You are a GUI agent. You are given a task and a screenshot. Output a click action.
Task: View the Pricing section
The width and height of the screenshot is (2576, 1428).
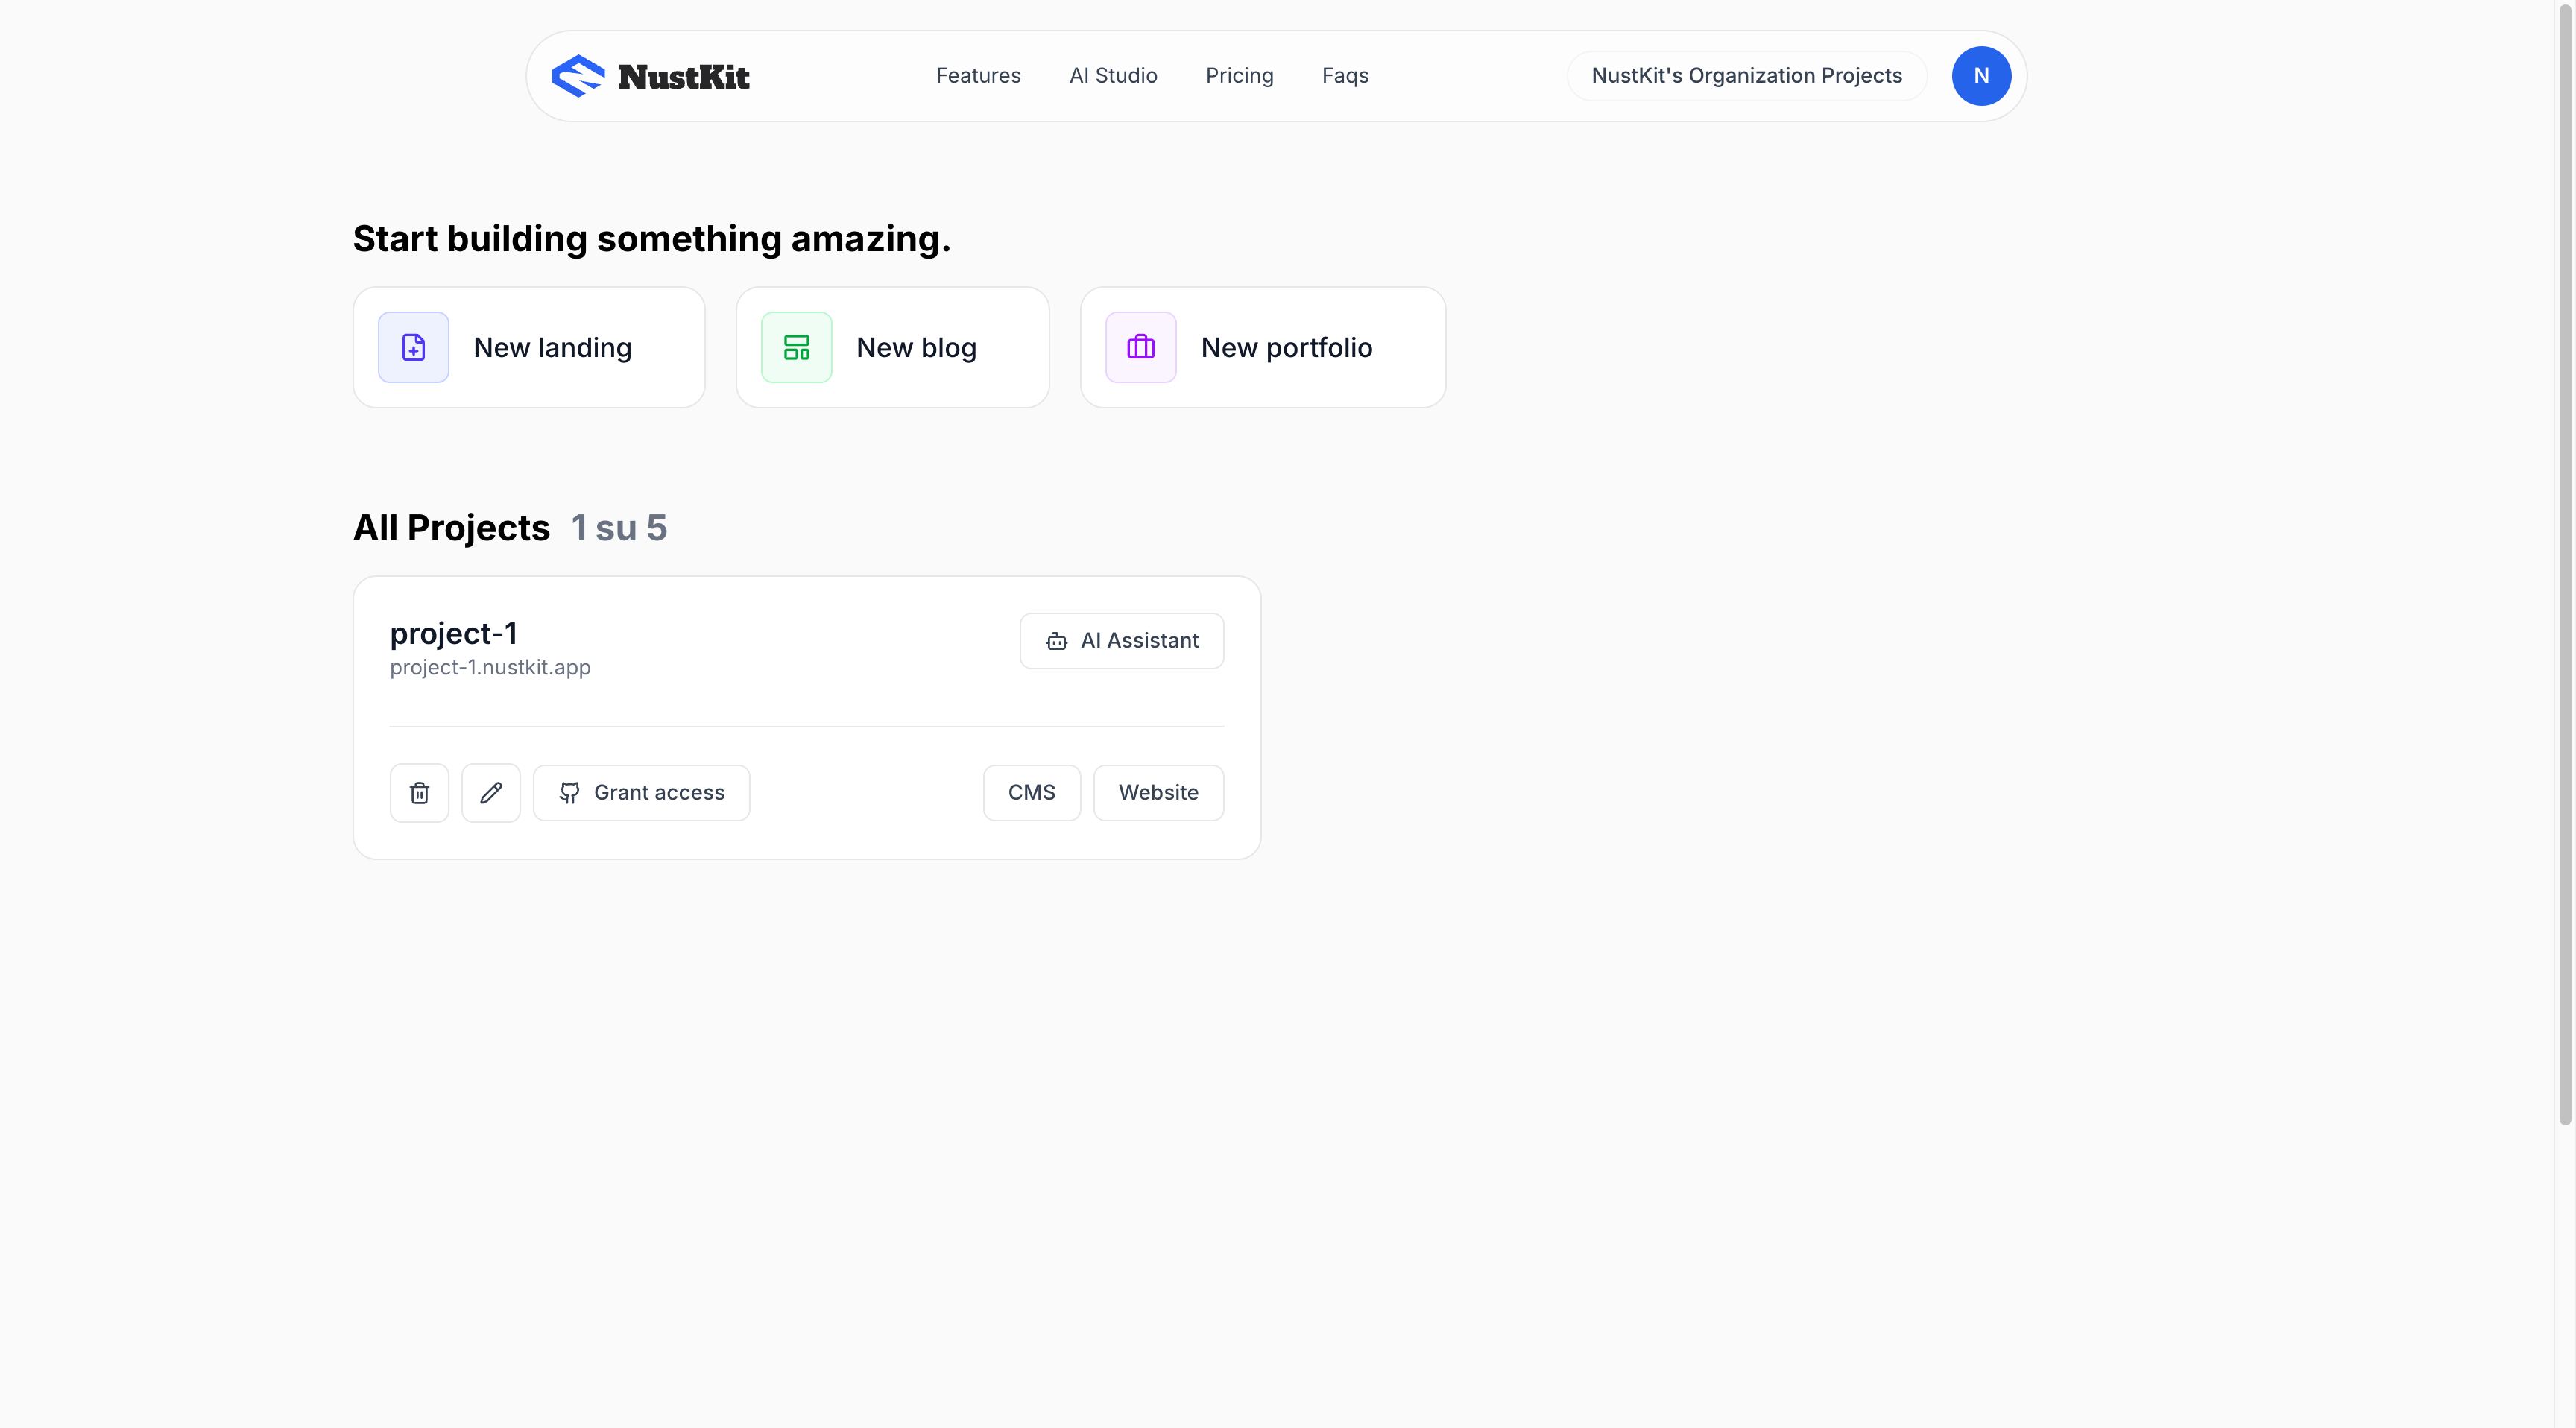1239,75
